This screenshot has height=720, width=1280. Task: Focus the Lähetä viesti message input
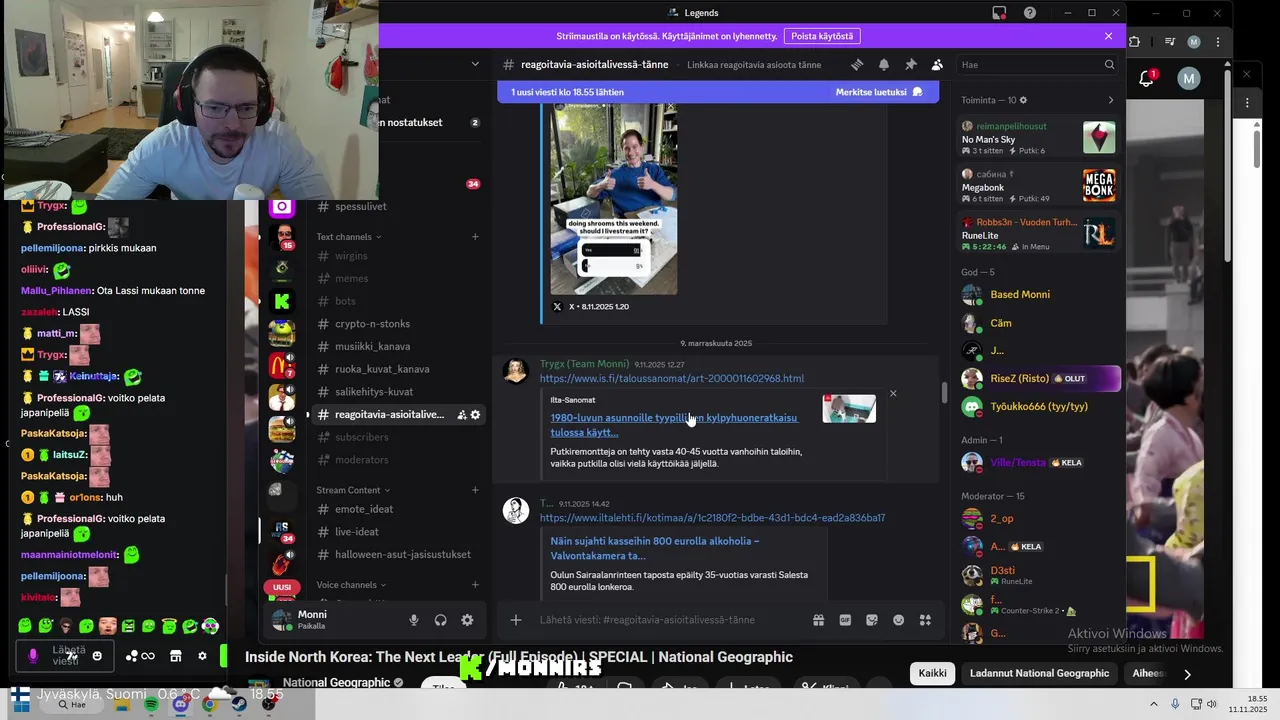[670, 620]
